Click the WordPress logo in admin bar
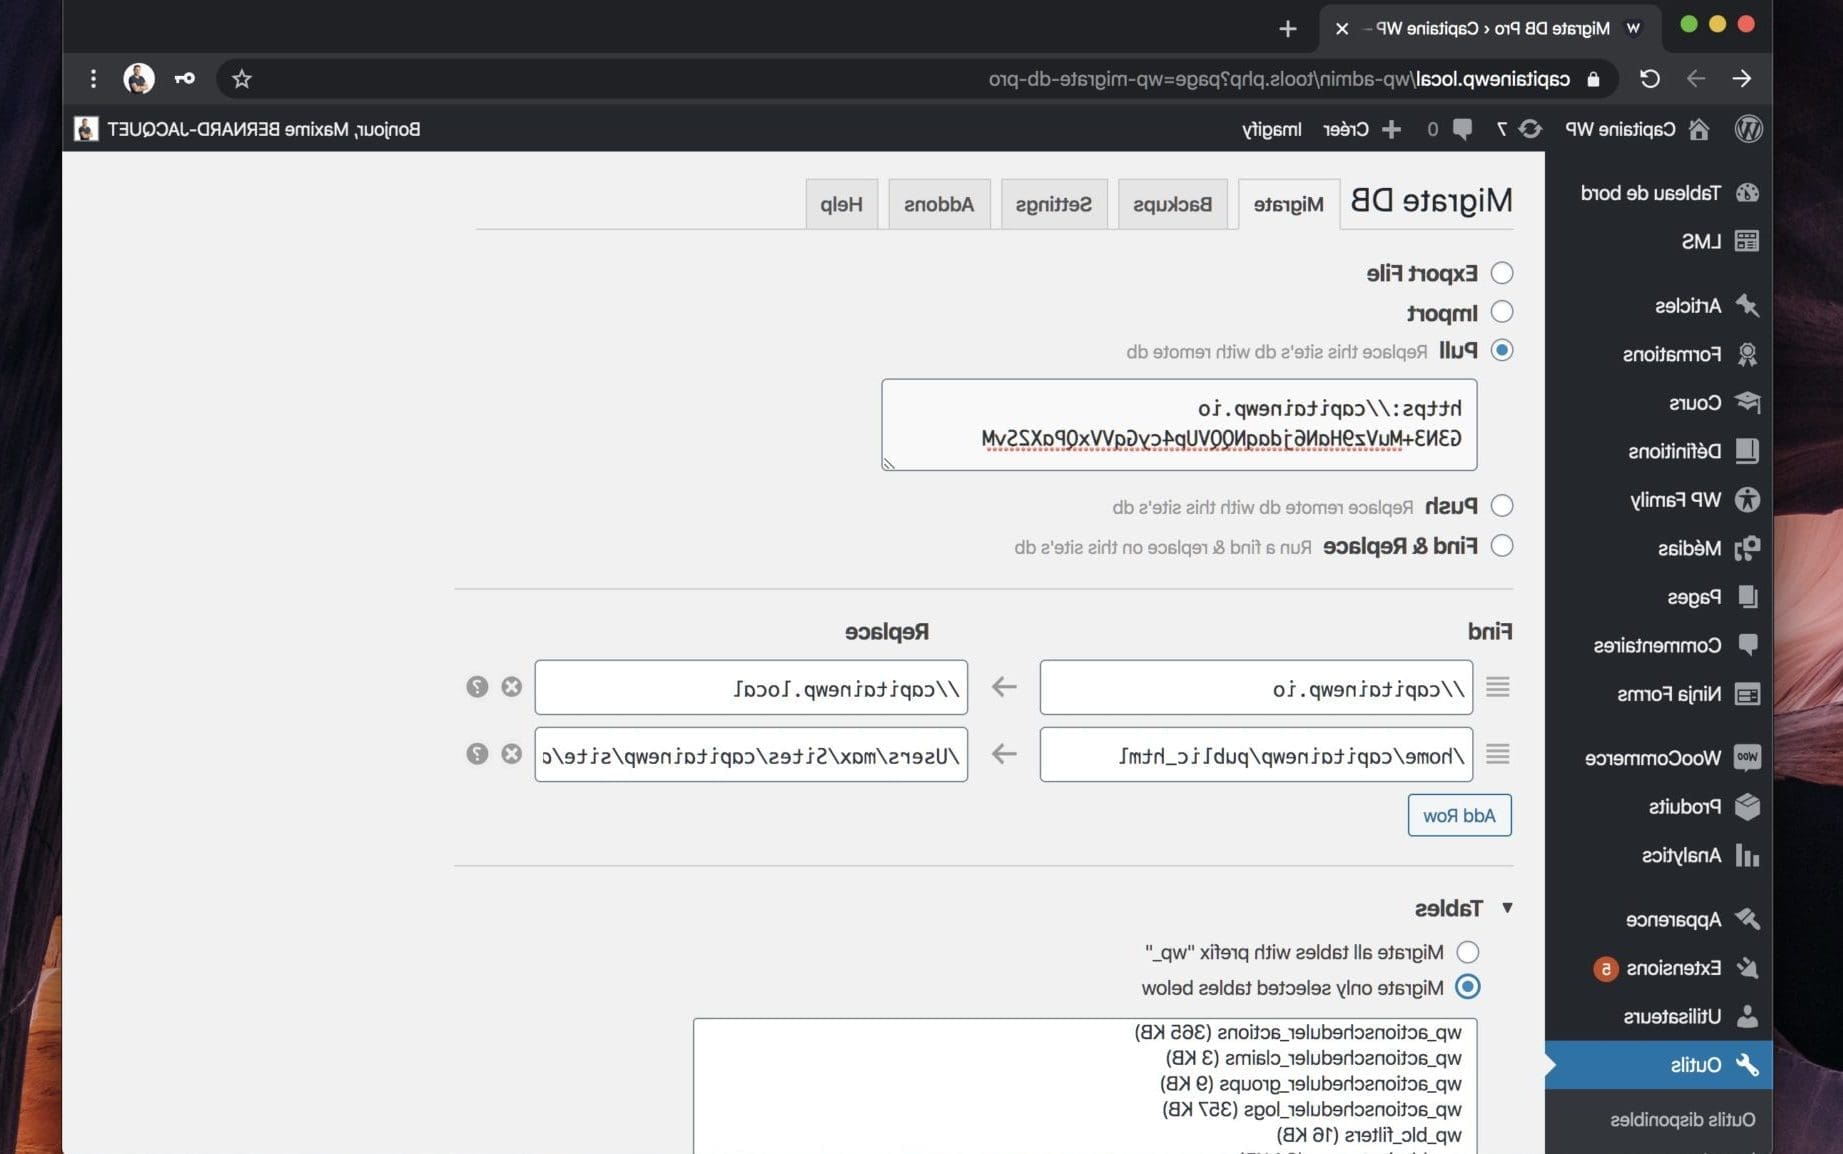The width and height of the screenshot is (1843, 1154). (x=1748, y=129)
